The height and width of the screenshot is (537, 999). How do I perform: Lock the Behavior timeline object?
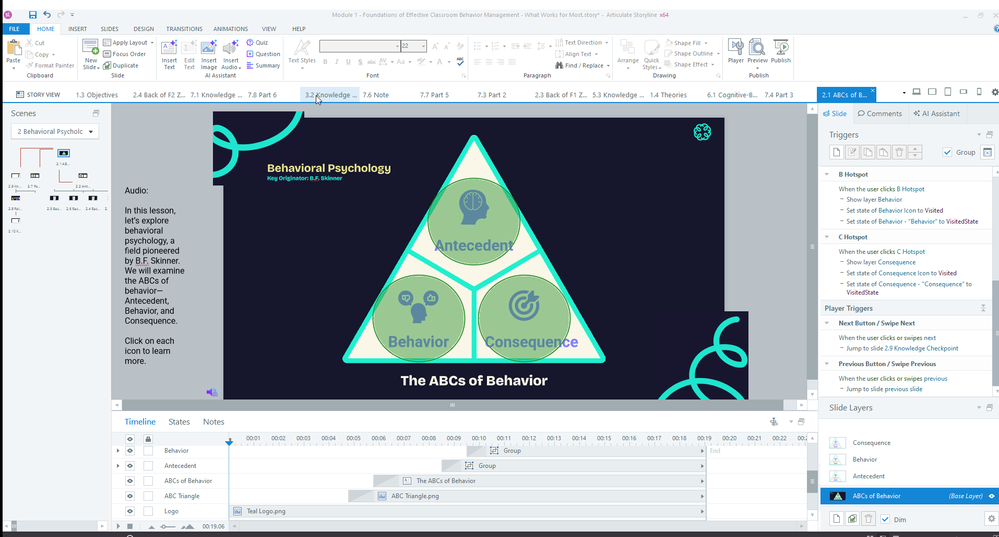[148, 450]
